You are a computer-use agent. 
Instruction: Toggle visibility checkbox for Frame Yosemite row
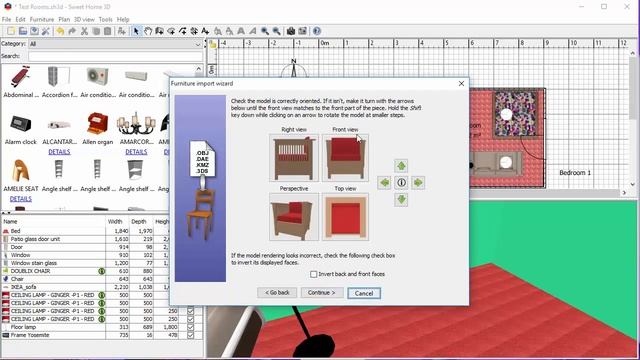(x=191, y=335)
